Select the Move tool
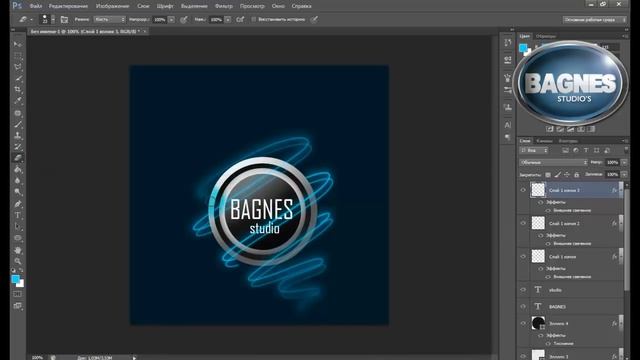Image resolution: width=640 pixels, height=360 pixels. tap(18, 44)
